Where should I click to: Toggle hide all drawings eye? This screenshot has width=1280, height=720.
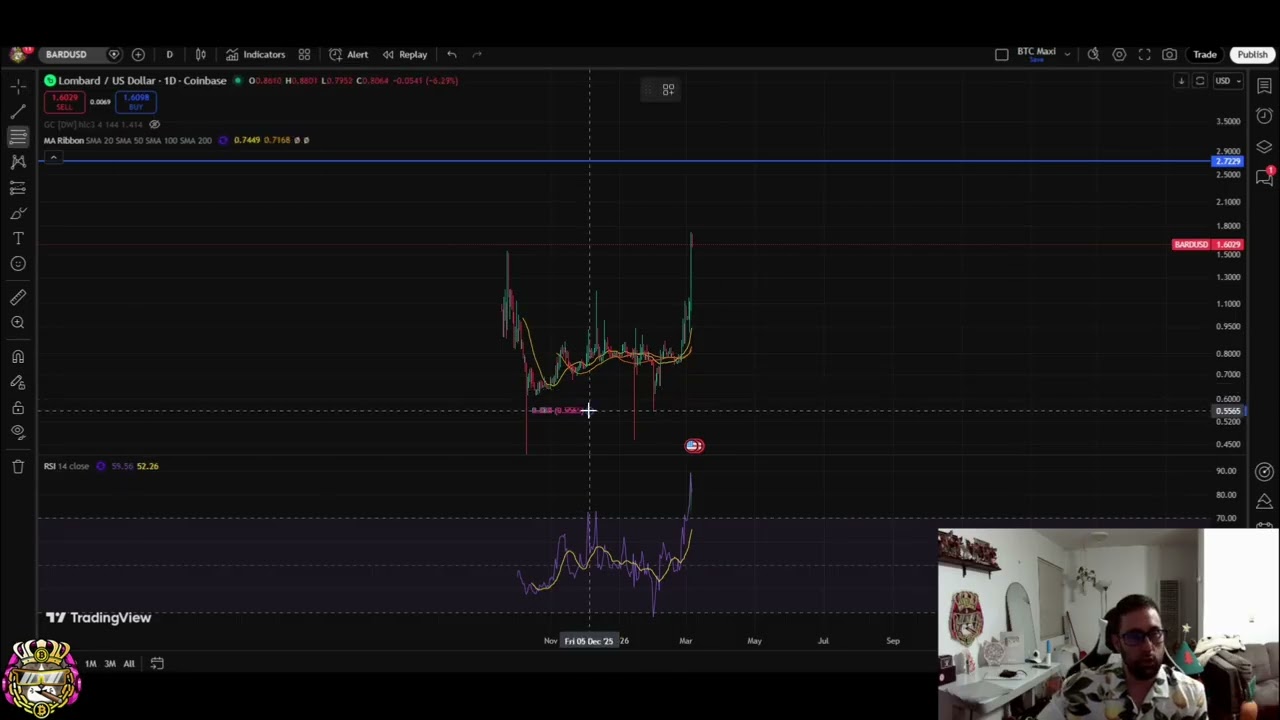pos(18,432)
